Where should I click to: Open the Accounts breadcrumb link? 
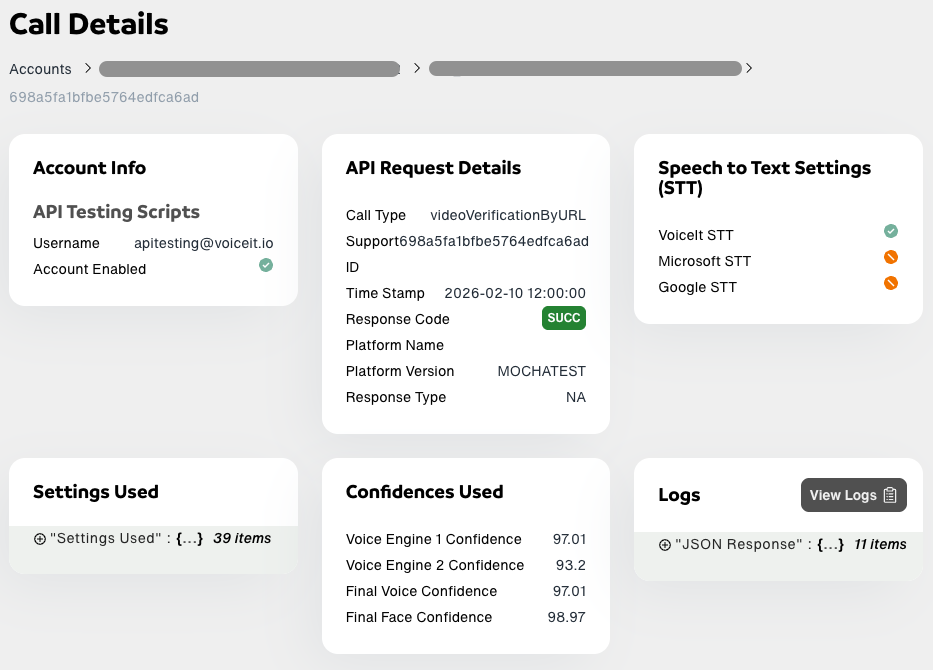click(40, 69)
